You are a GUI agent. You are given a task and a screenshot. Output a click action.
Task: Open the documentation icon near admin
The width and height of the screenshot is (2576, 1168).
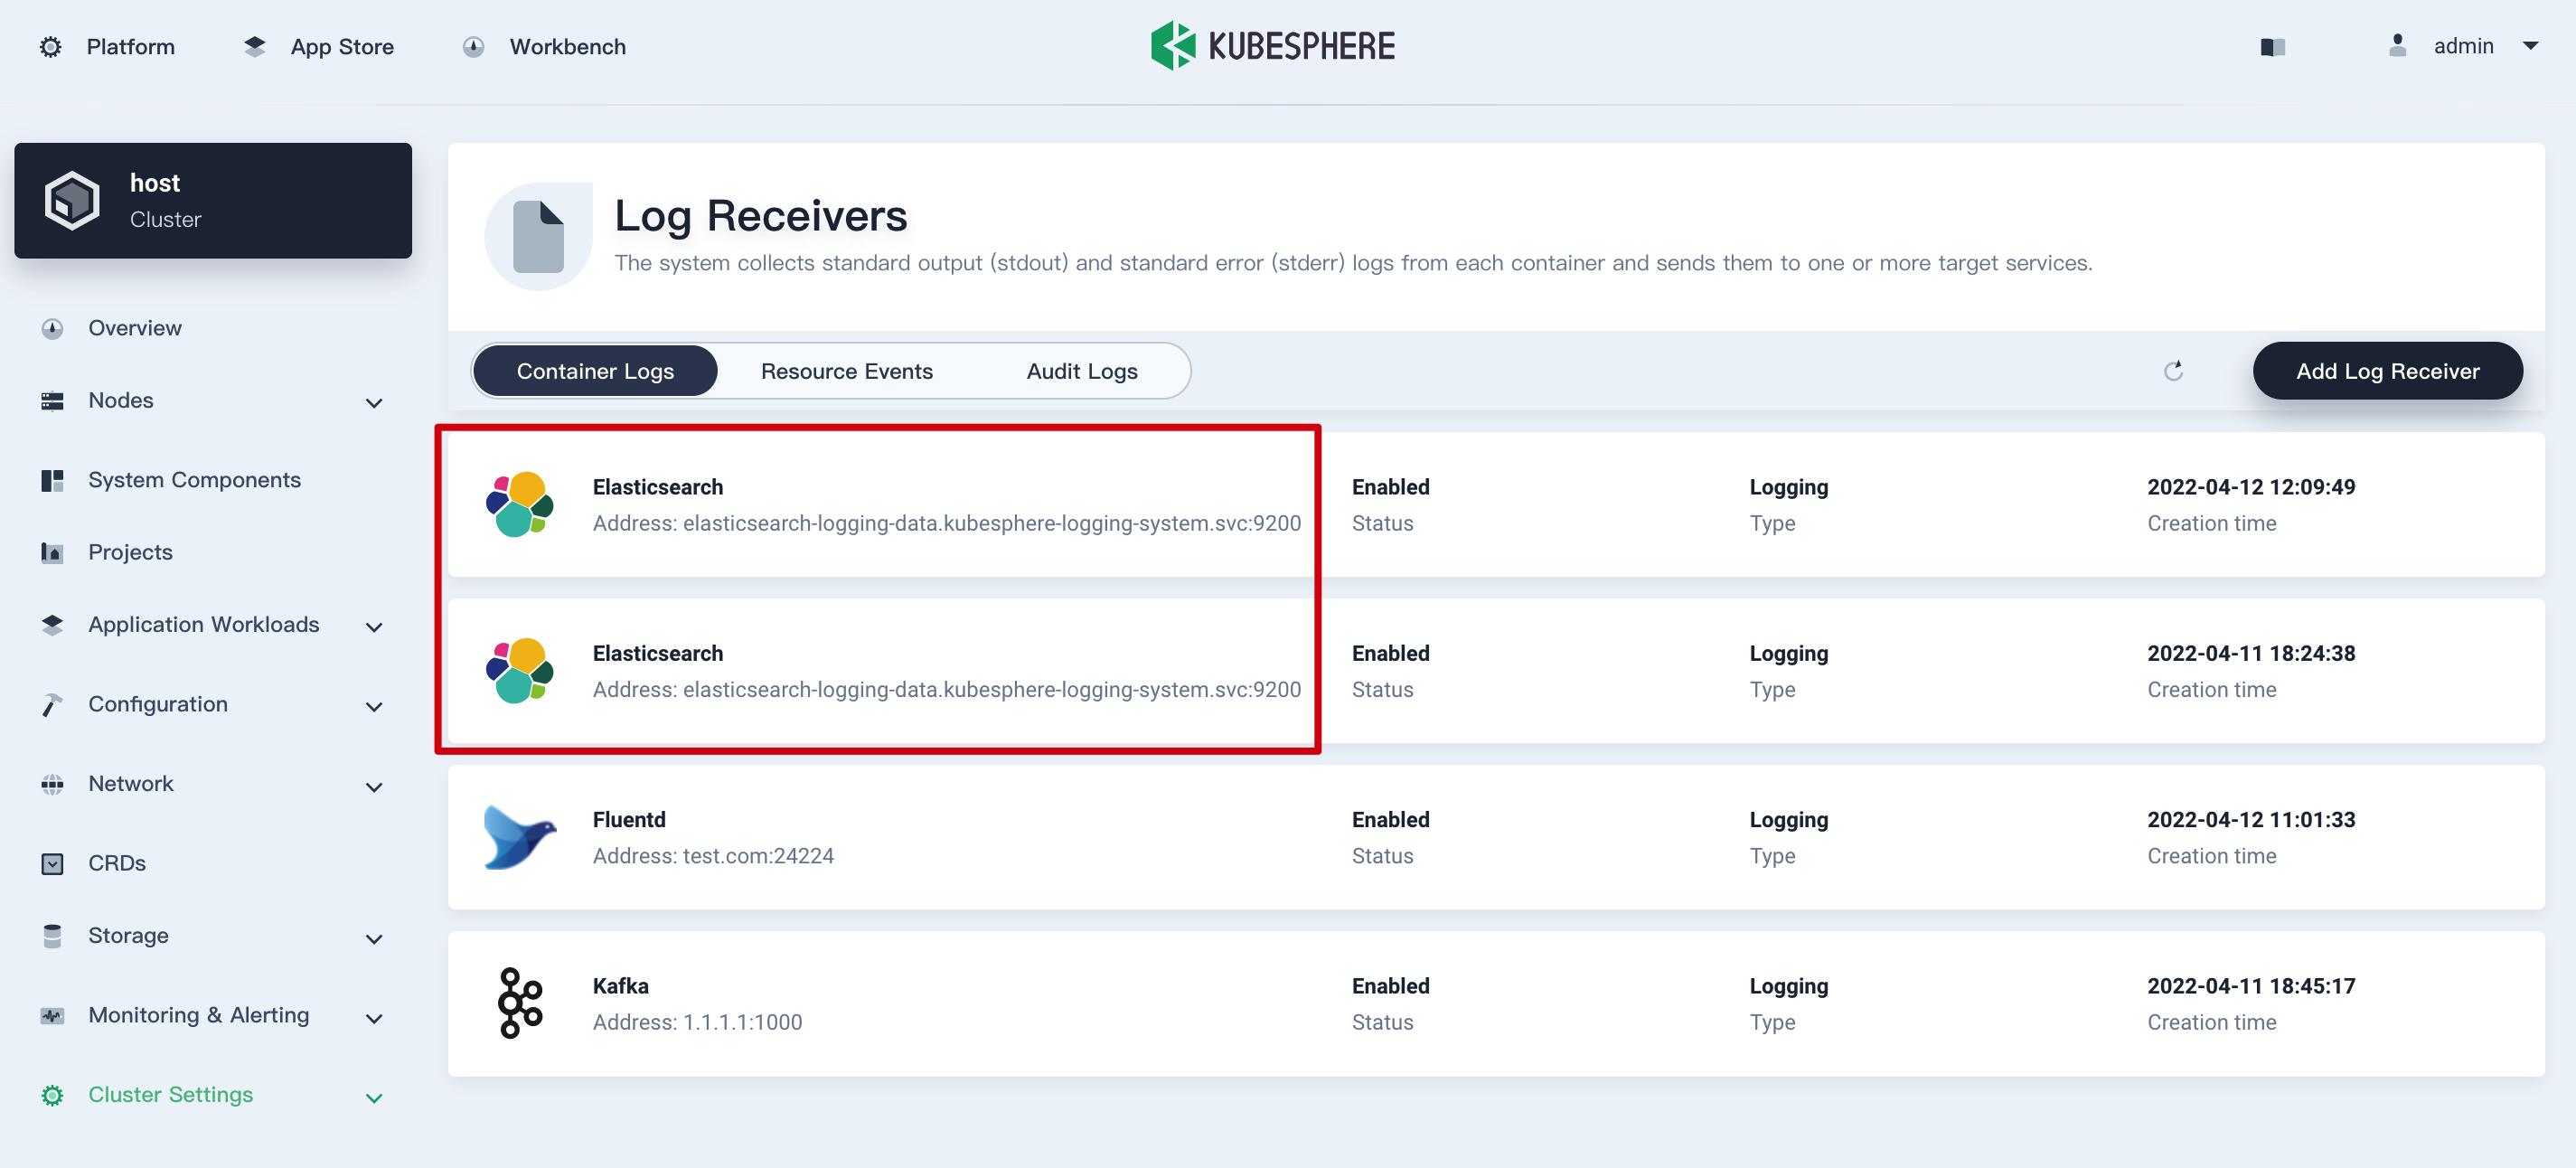point(2273,46)
